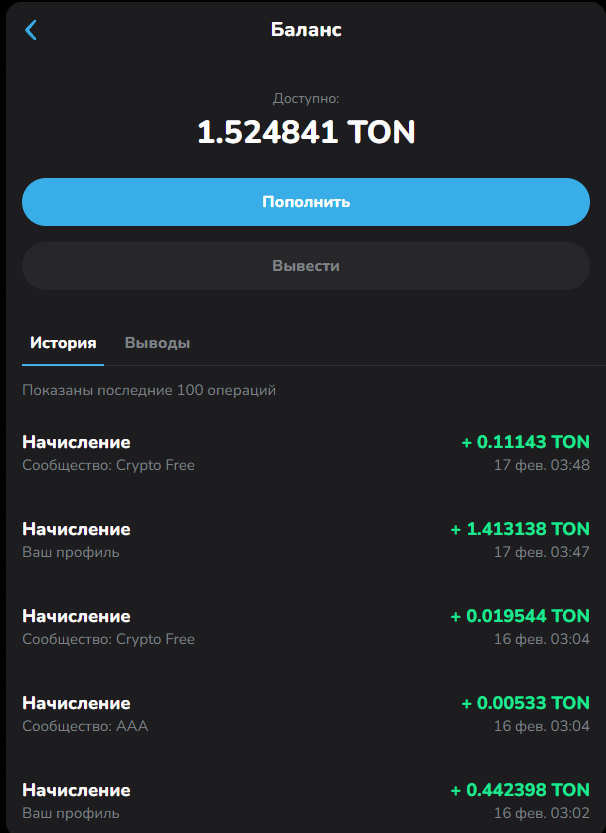Click the Доступно: label
The height and width of the screenshot is (833, 606).
(x=306, y=99)
